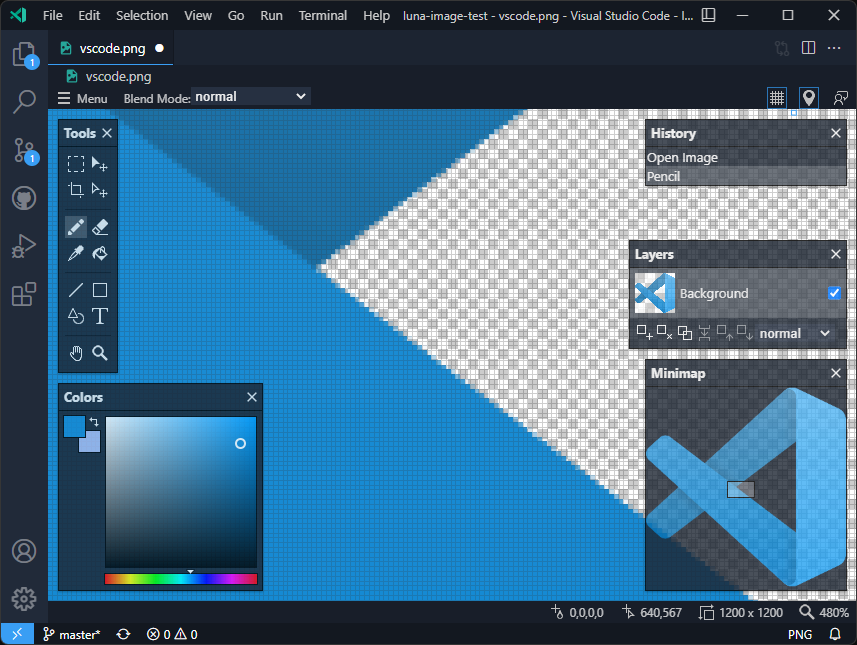Close the Colors panel
857x645 pixels.
[x=251, y=397]
